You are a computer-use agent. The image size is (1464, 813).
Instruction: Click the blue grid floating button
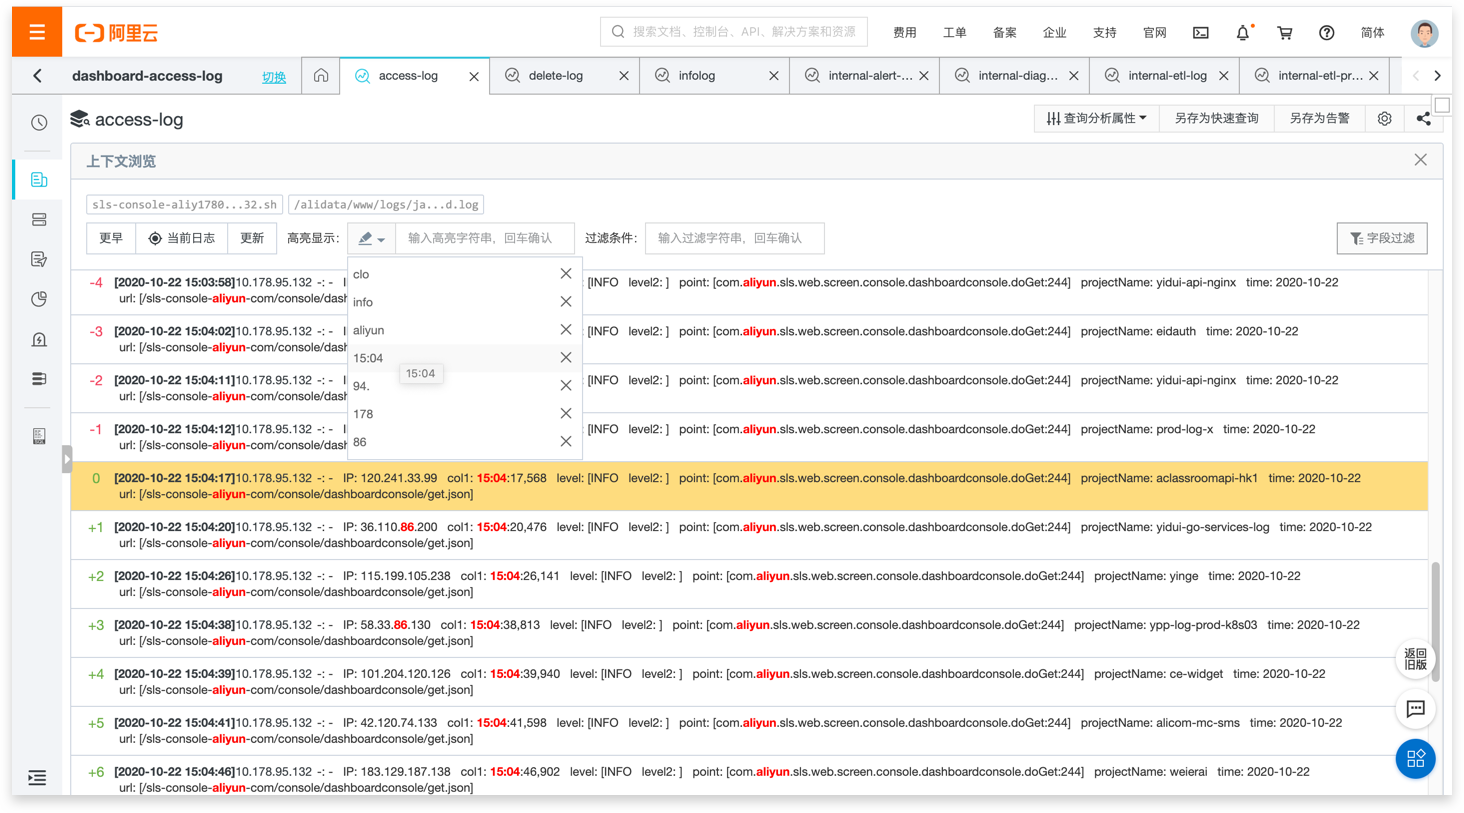(1416, 759)
